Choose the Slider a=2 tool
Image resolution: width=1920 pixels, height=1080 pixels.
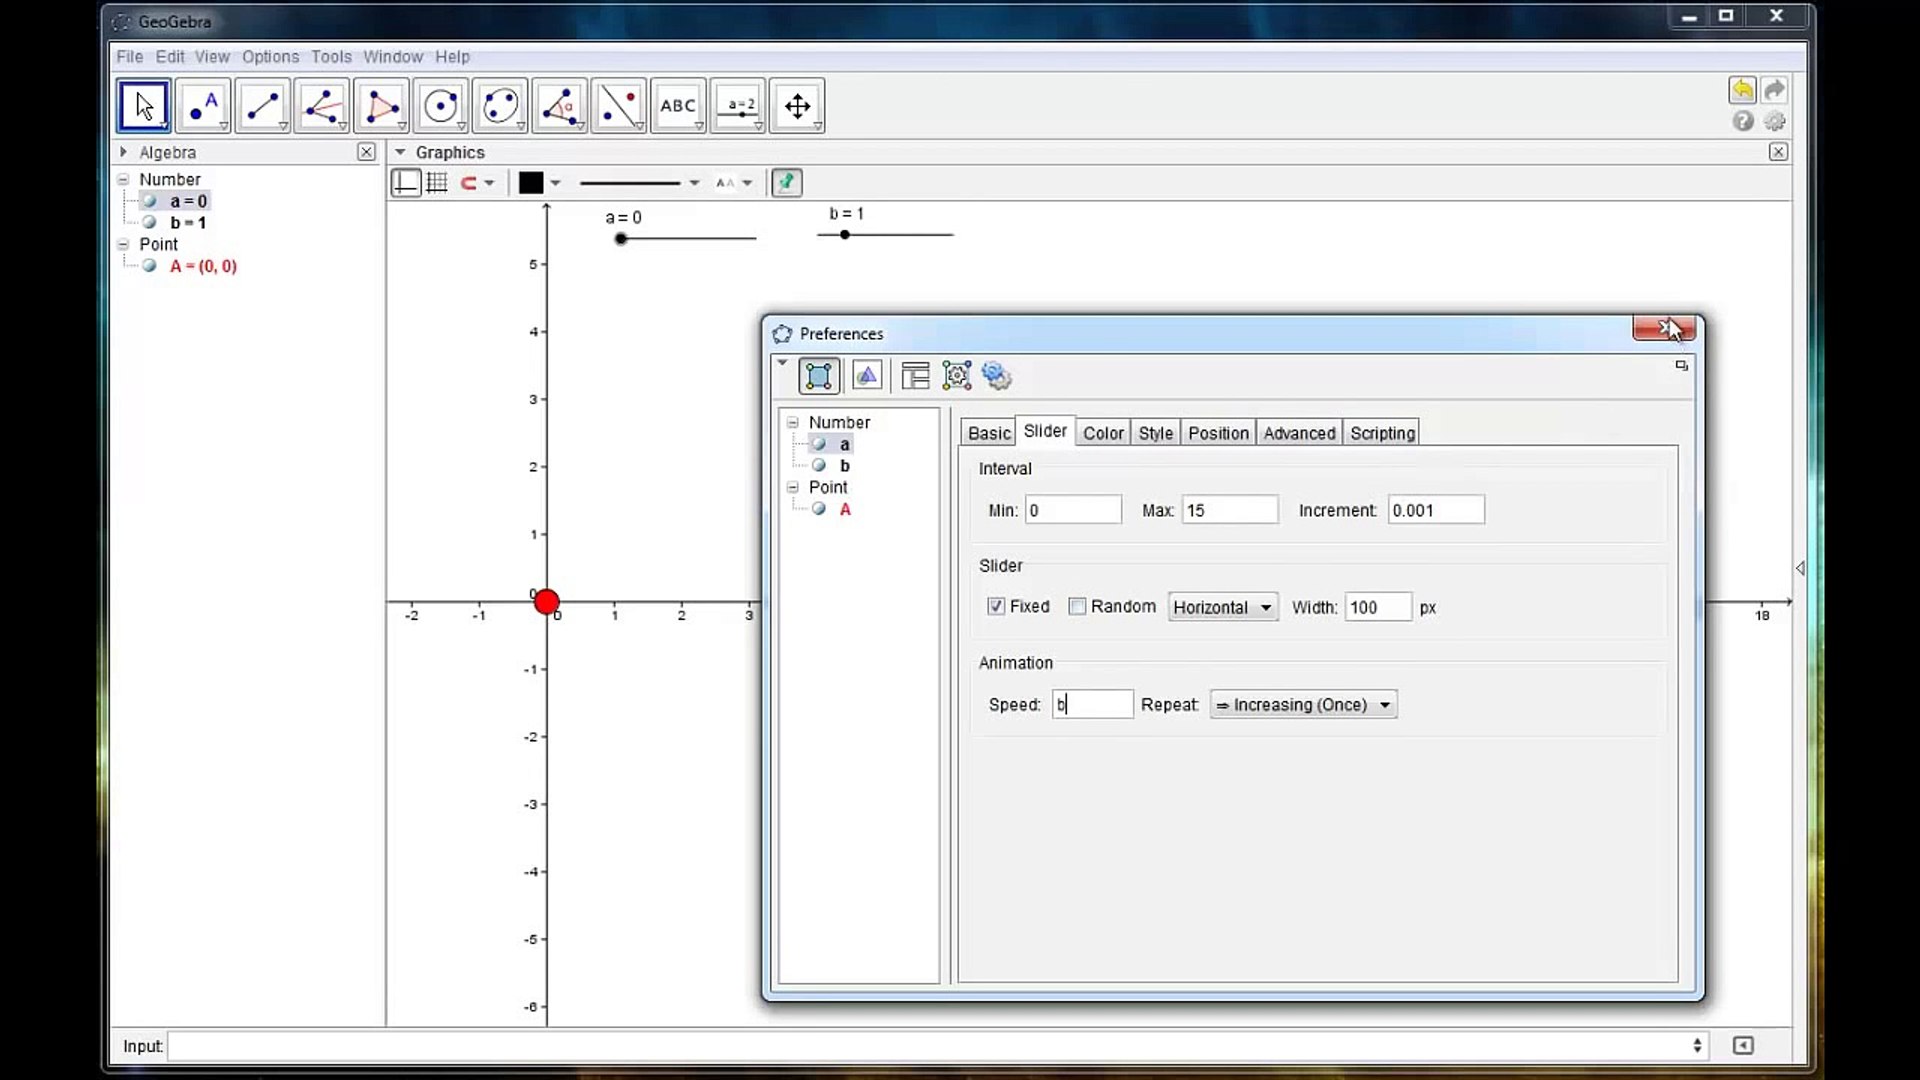coord(738,106)
